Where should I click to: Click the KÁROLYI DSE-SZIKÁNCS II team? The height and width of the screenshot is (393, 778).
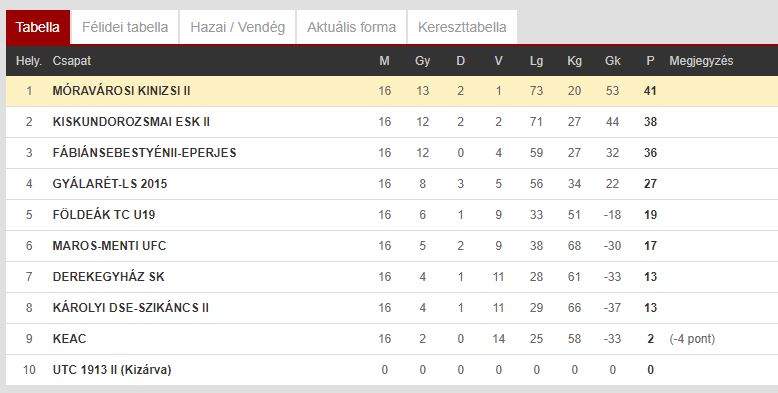point(130,308)
